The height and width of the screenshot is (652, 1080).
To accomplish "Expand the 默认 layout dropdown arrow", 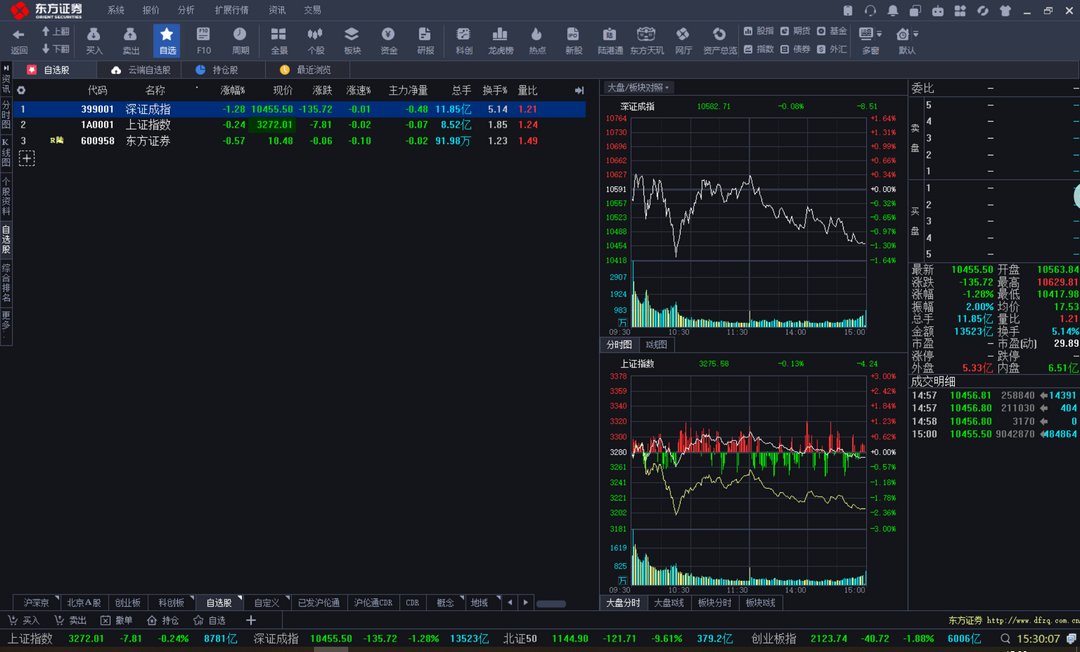I will [x=917, y=34].
